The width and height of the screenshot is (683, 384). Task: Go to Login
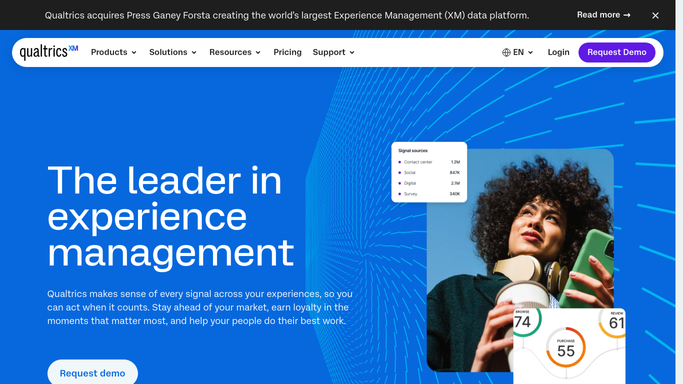click(558, 52)
